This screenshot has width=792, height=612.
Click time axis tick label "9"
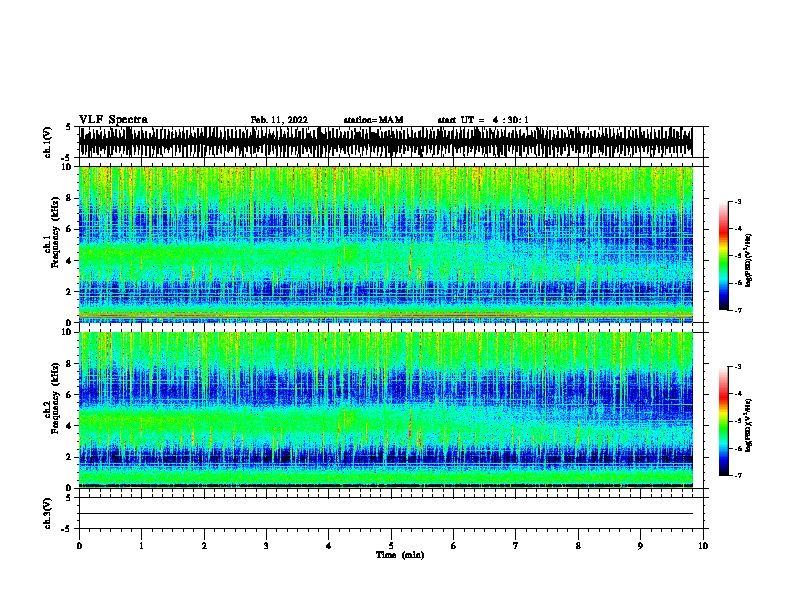coord(640,545)
